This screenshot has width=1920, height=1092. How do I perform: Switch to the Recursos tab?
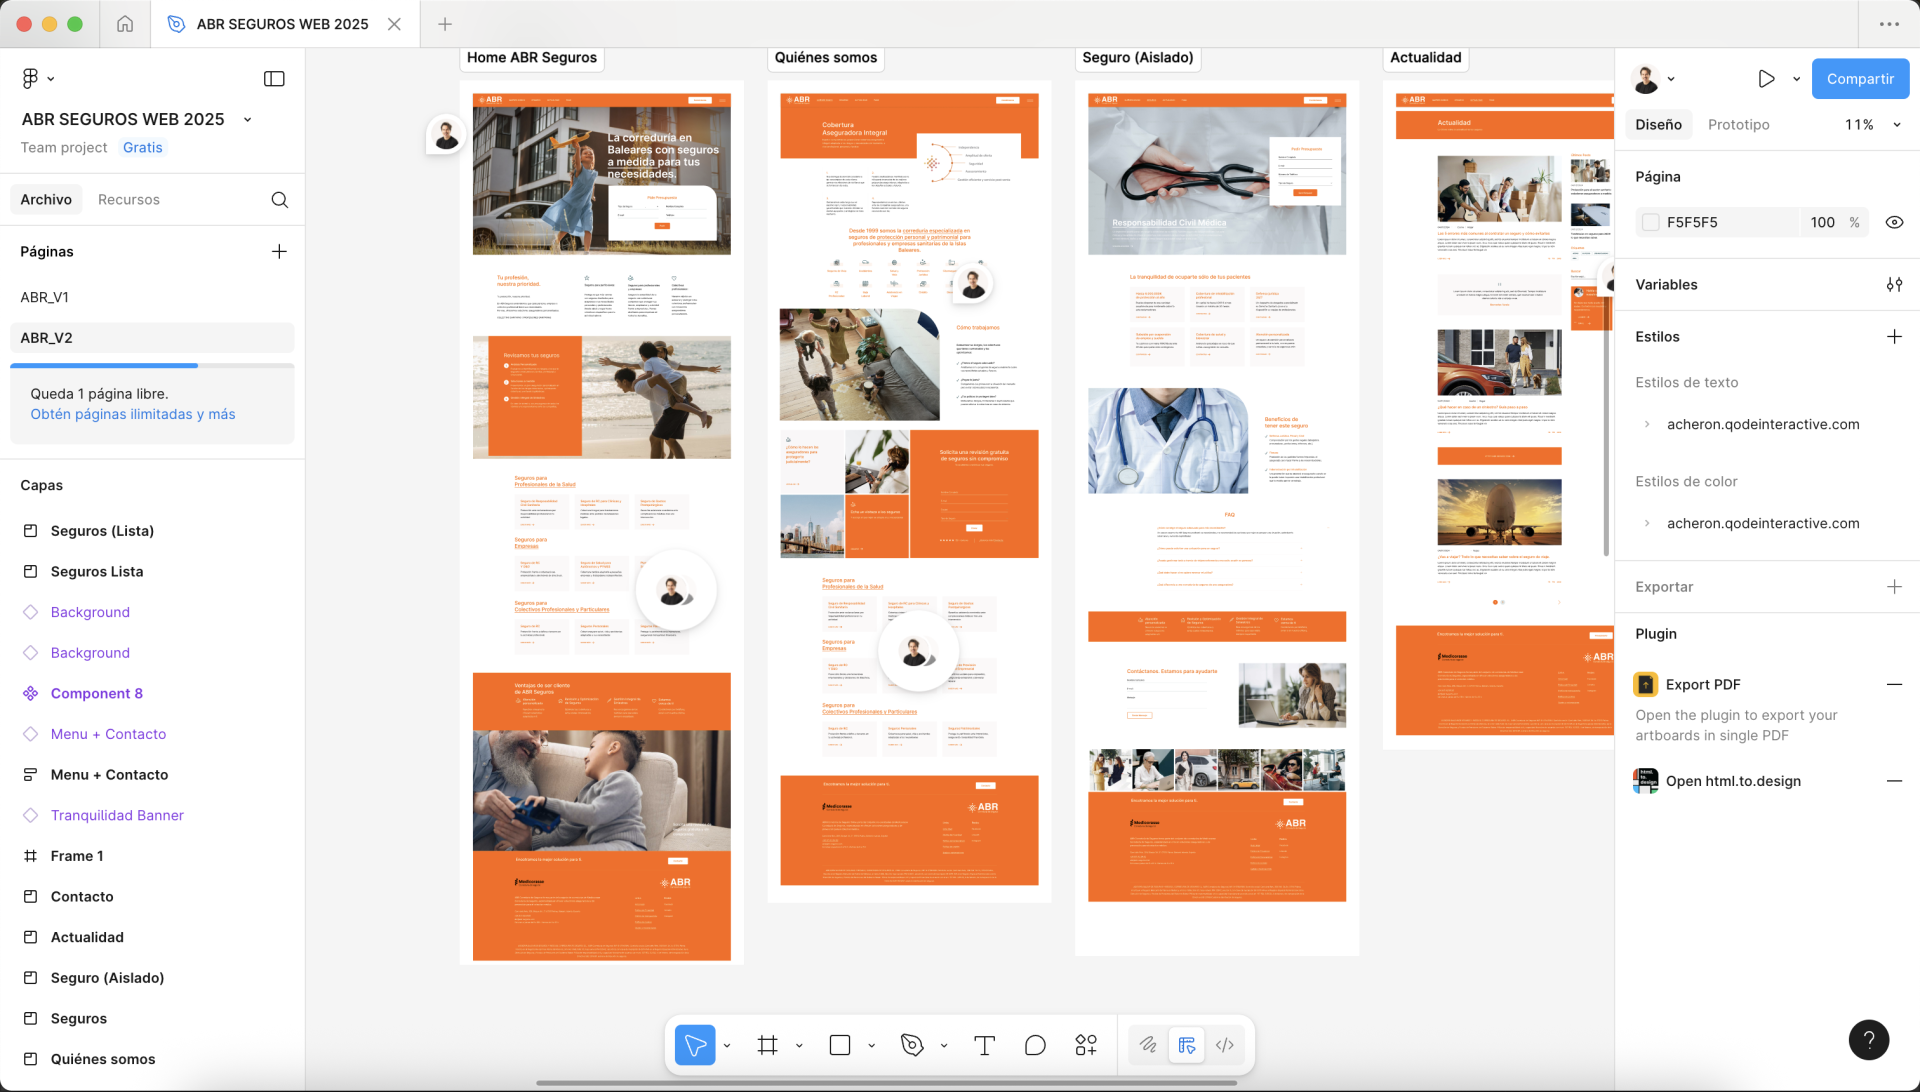click(x=129, y=200)
